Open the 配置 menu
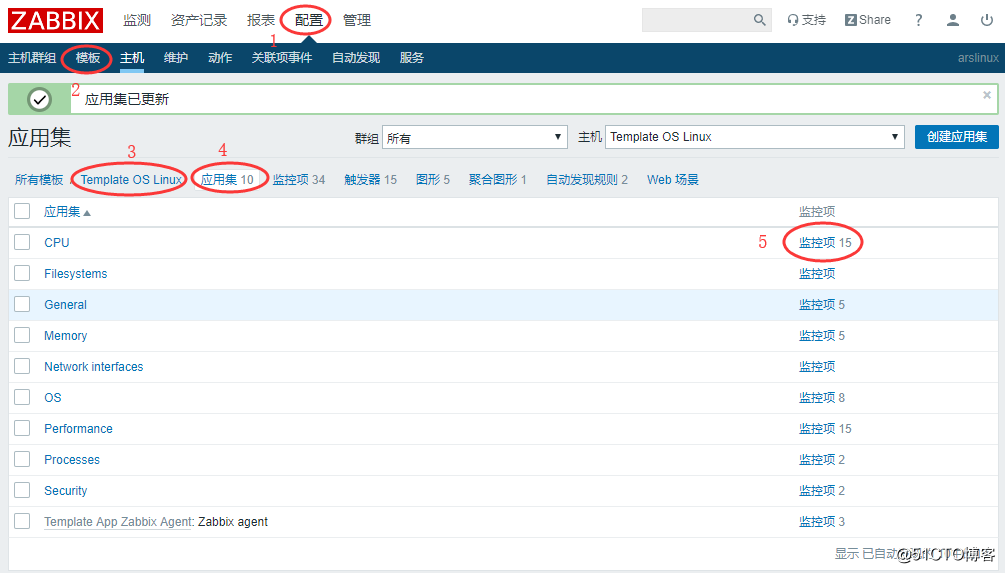Screen dimensions: 1005x573 (x=308, y=21)
